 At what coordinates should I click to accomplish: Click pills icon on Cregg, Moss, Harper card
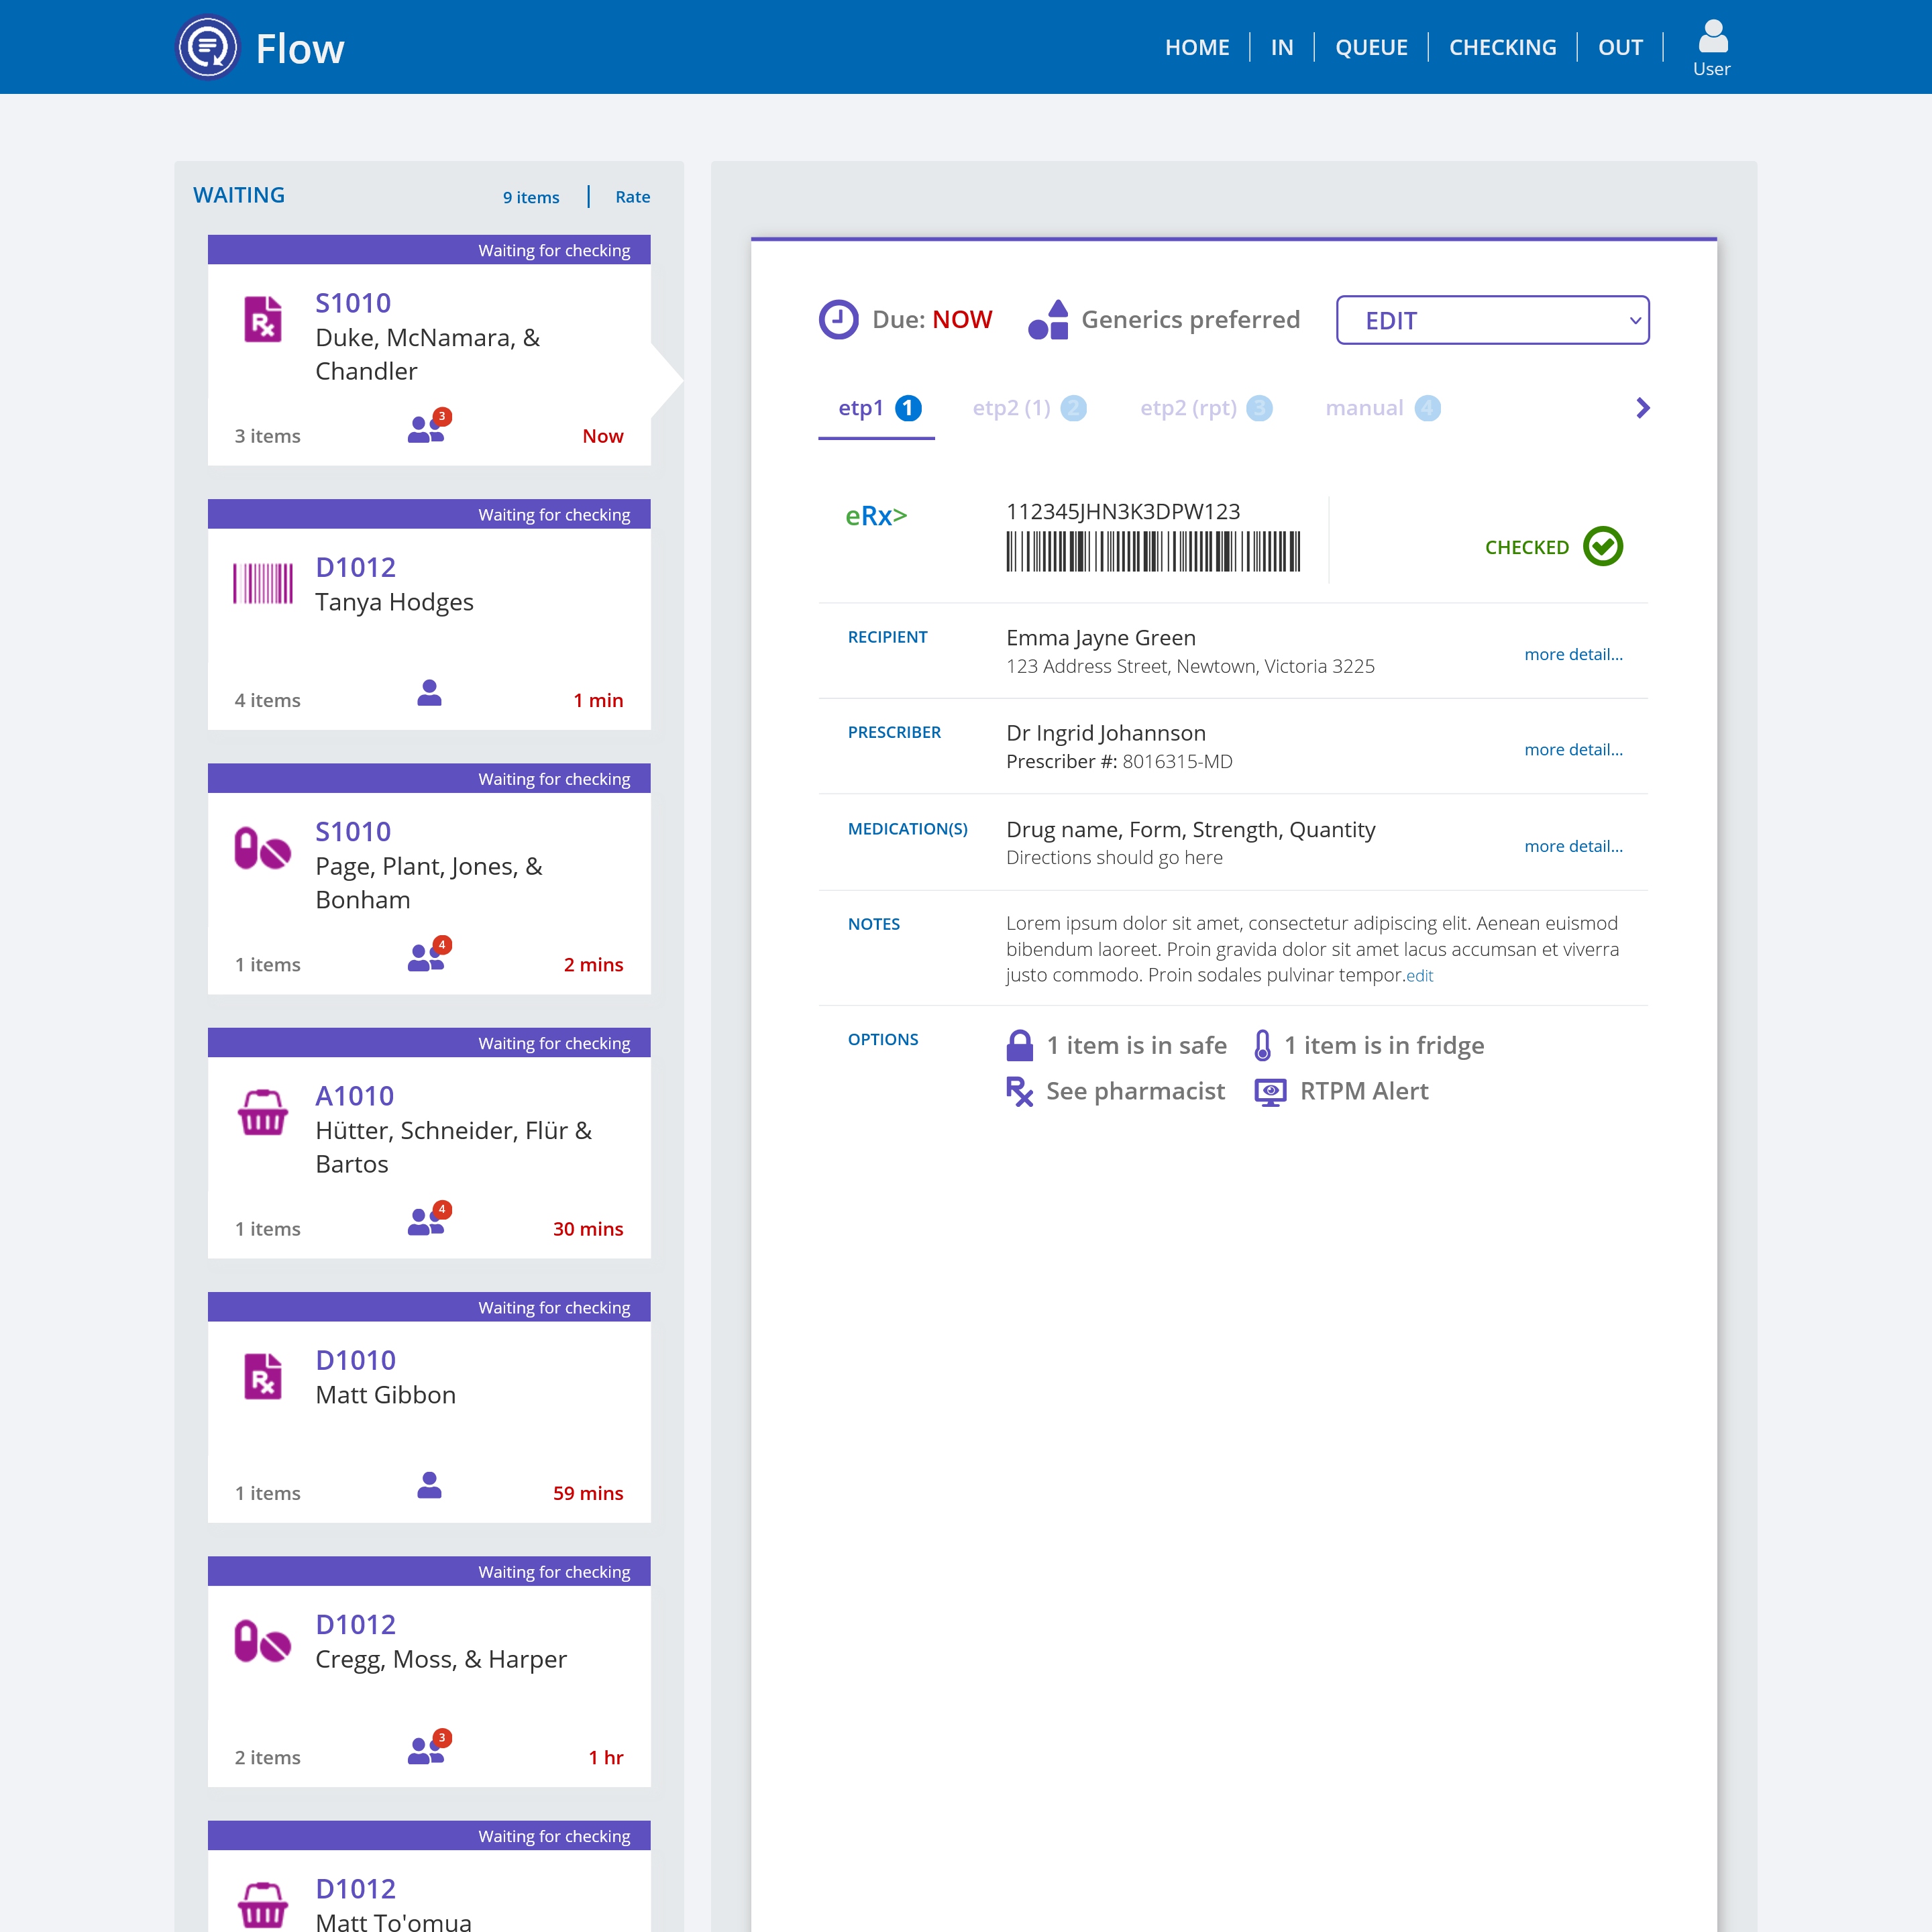pyautogui.click(x=263, y=1641)
